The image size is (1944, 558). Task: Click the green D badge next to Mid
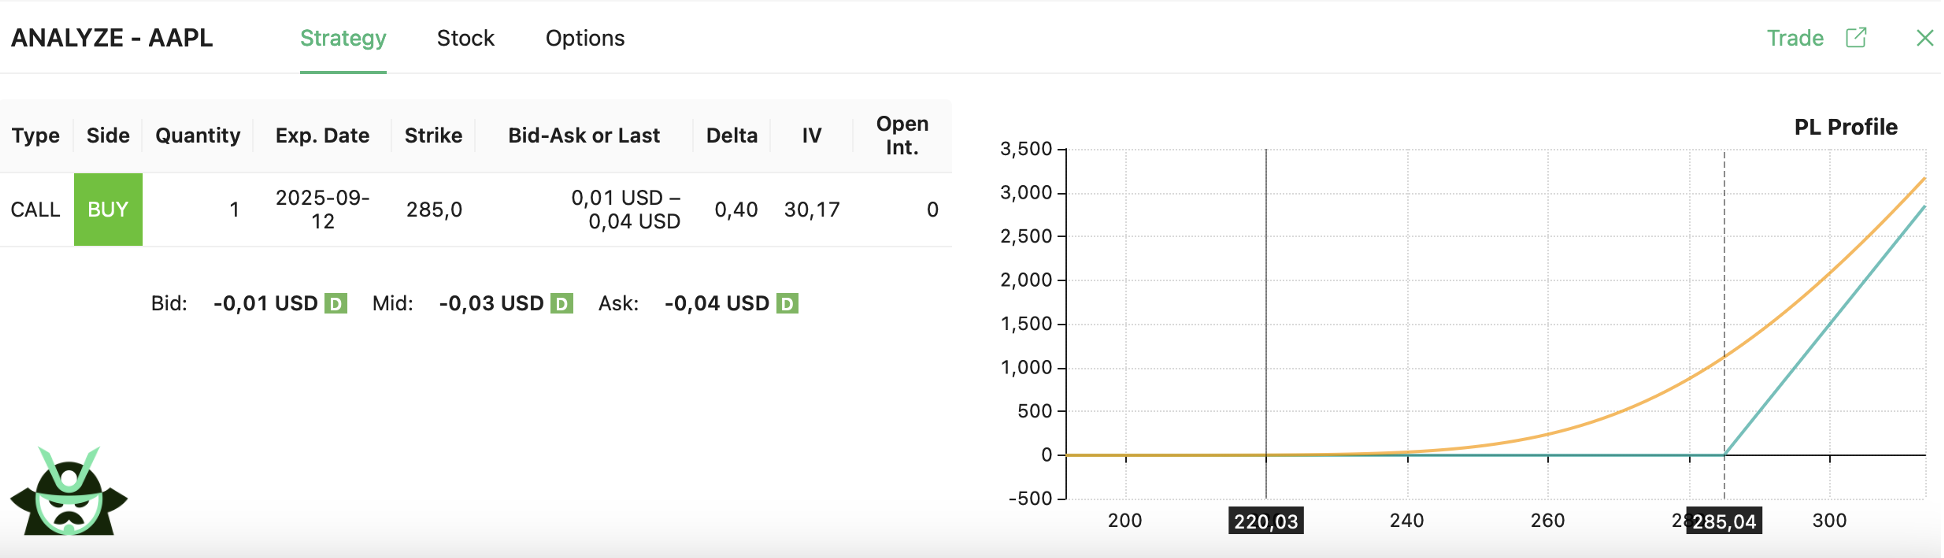562,304
